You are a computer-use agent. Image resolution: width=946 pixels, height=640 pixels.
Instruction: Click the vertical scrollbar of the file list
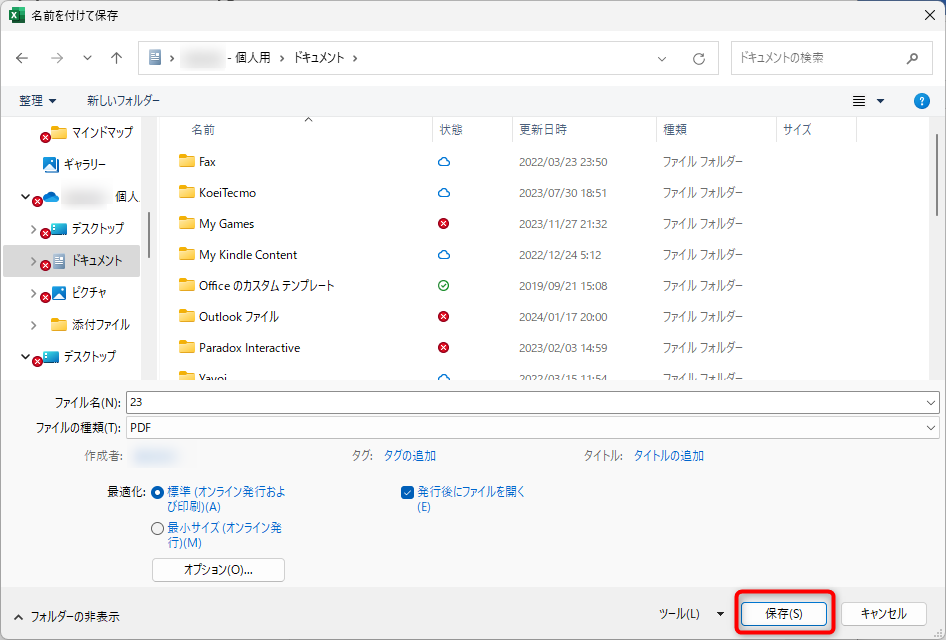[936, 175]
